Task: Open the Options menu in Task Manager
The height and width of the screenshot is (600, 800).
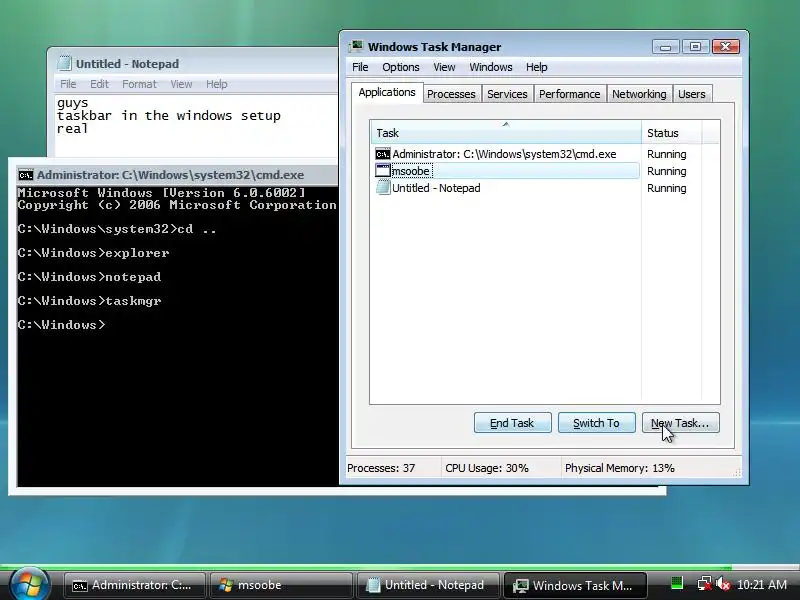Action: pos(401,67)
